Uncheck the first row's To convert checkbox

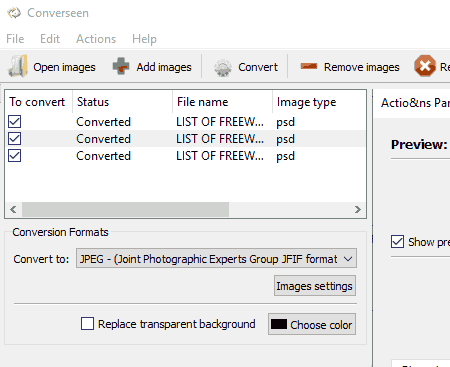pos(15,122)
